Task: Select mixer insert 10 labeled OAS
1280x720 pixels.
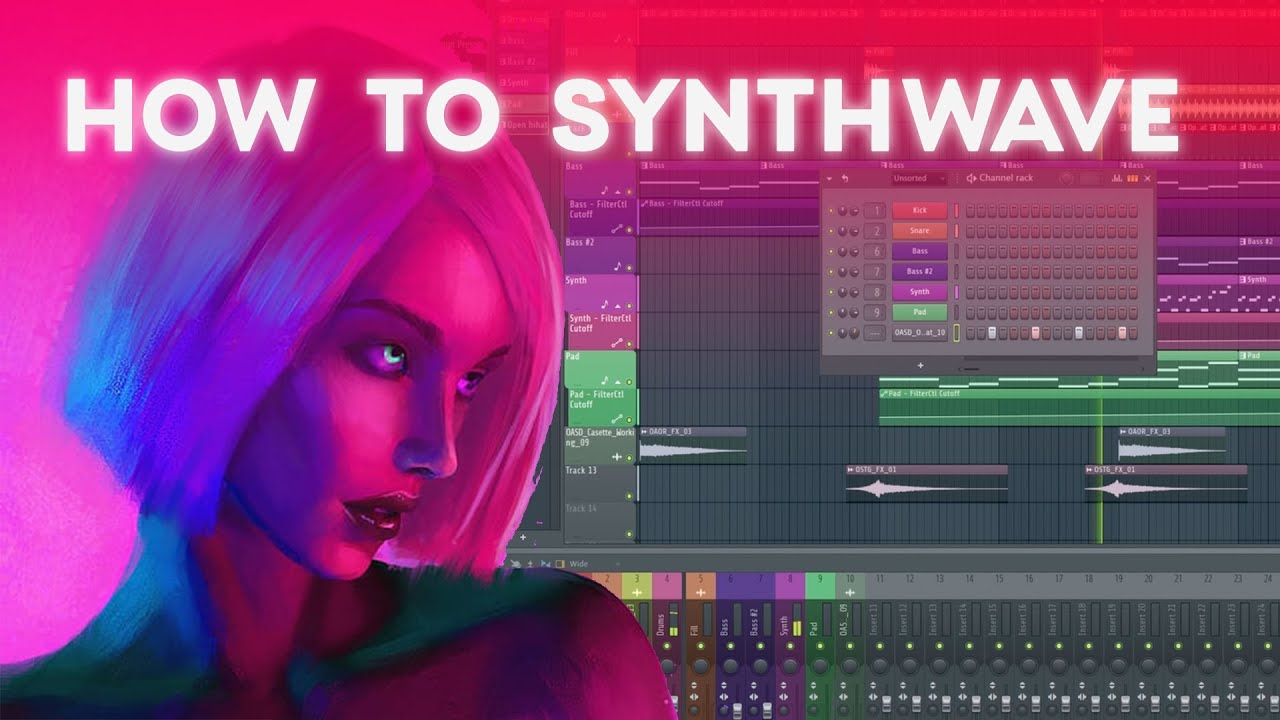Action: (x=850, y=644)
